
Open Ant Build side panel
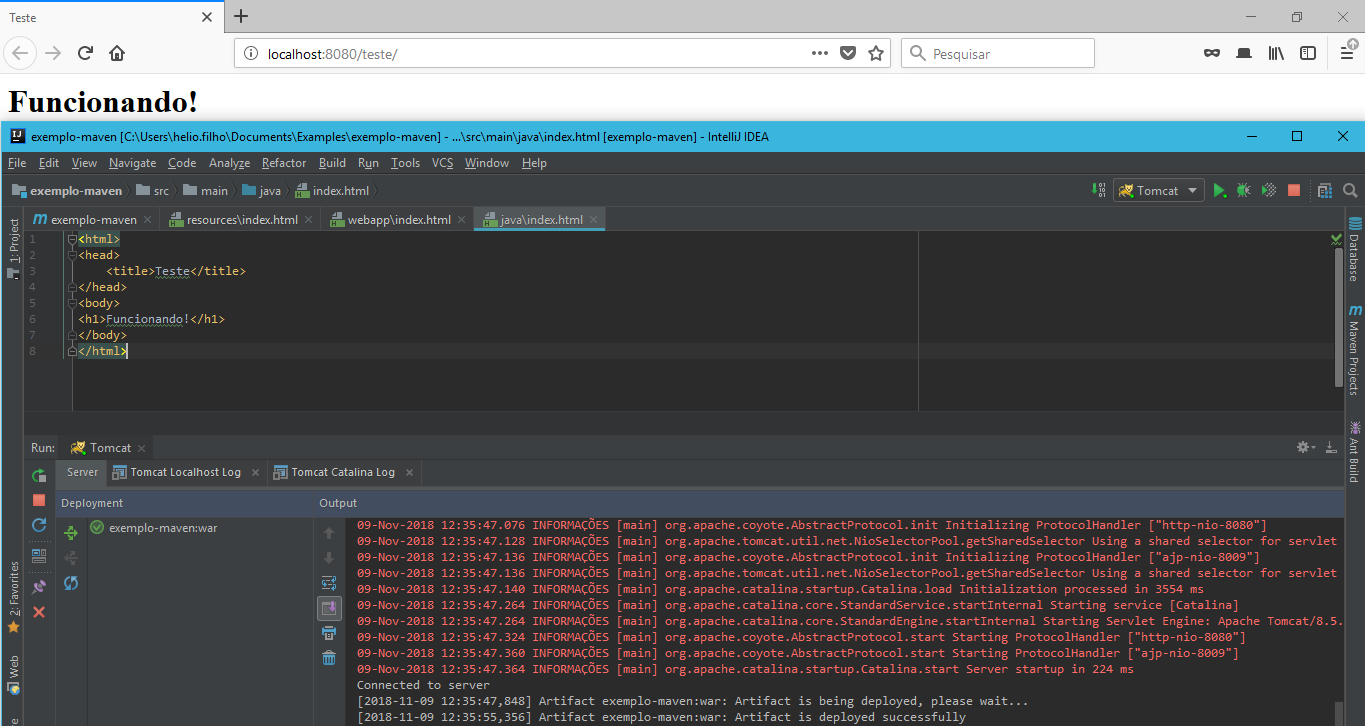(1355, 451)
